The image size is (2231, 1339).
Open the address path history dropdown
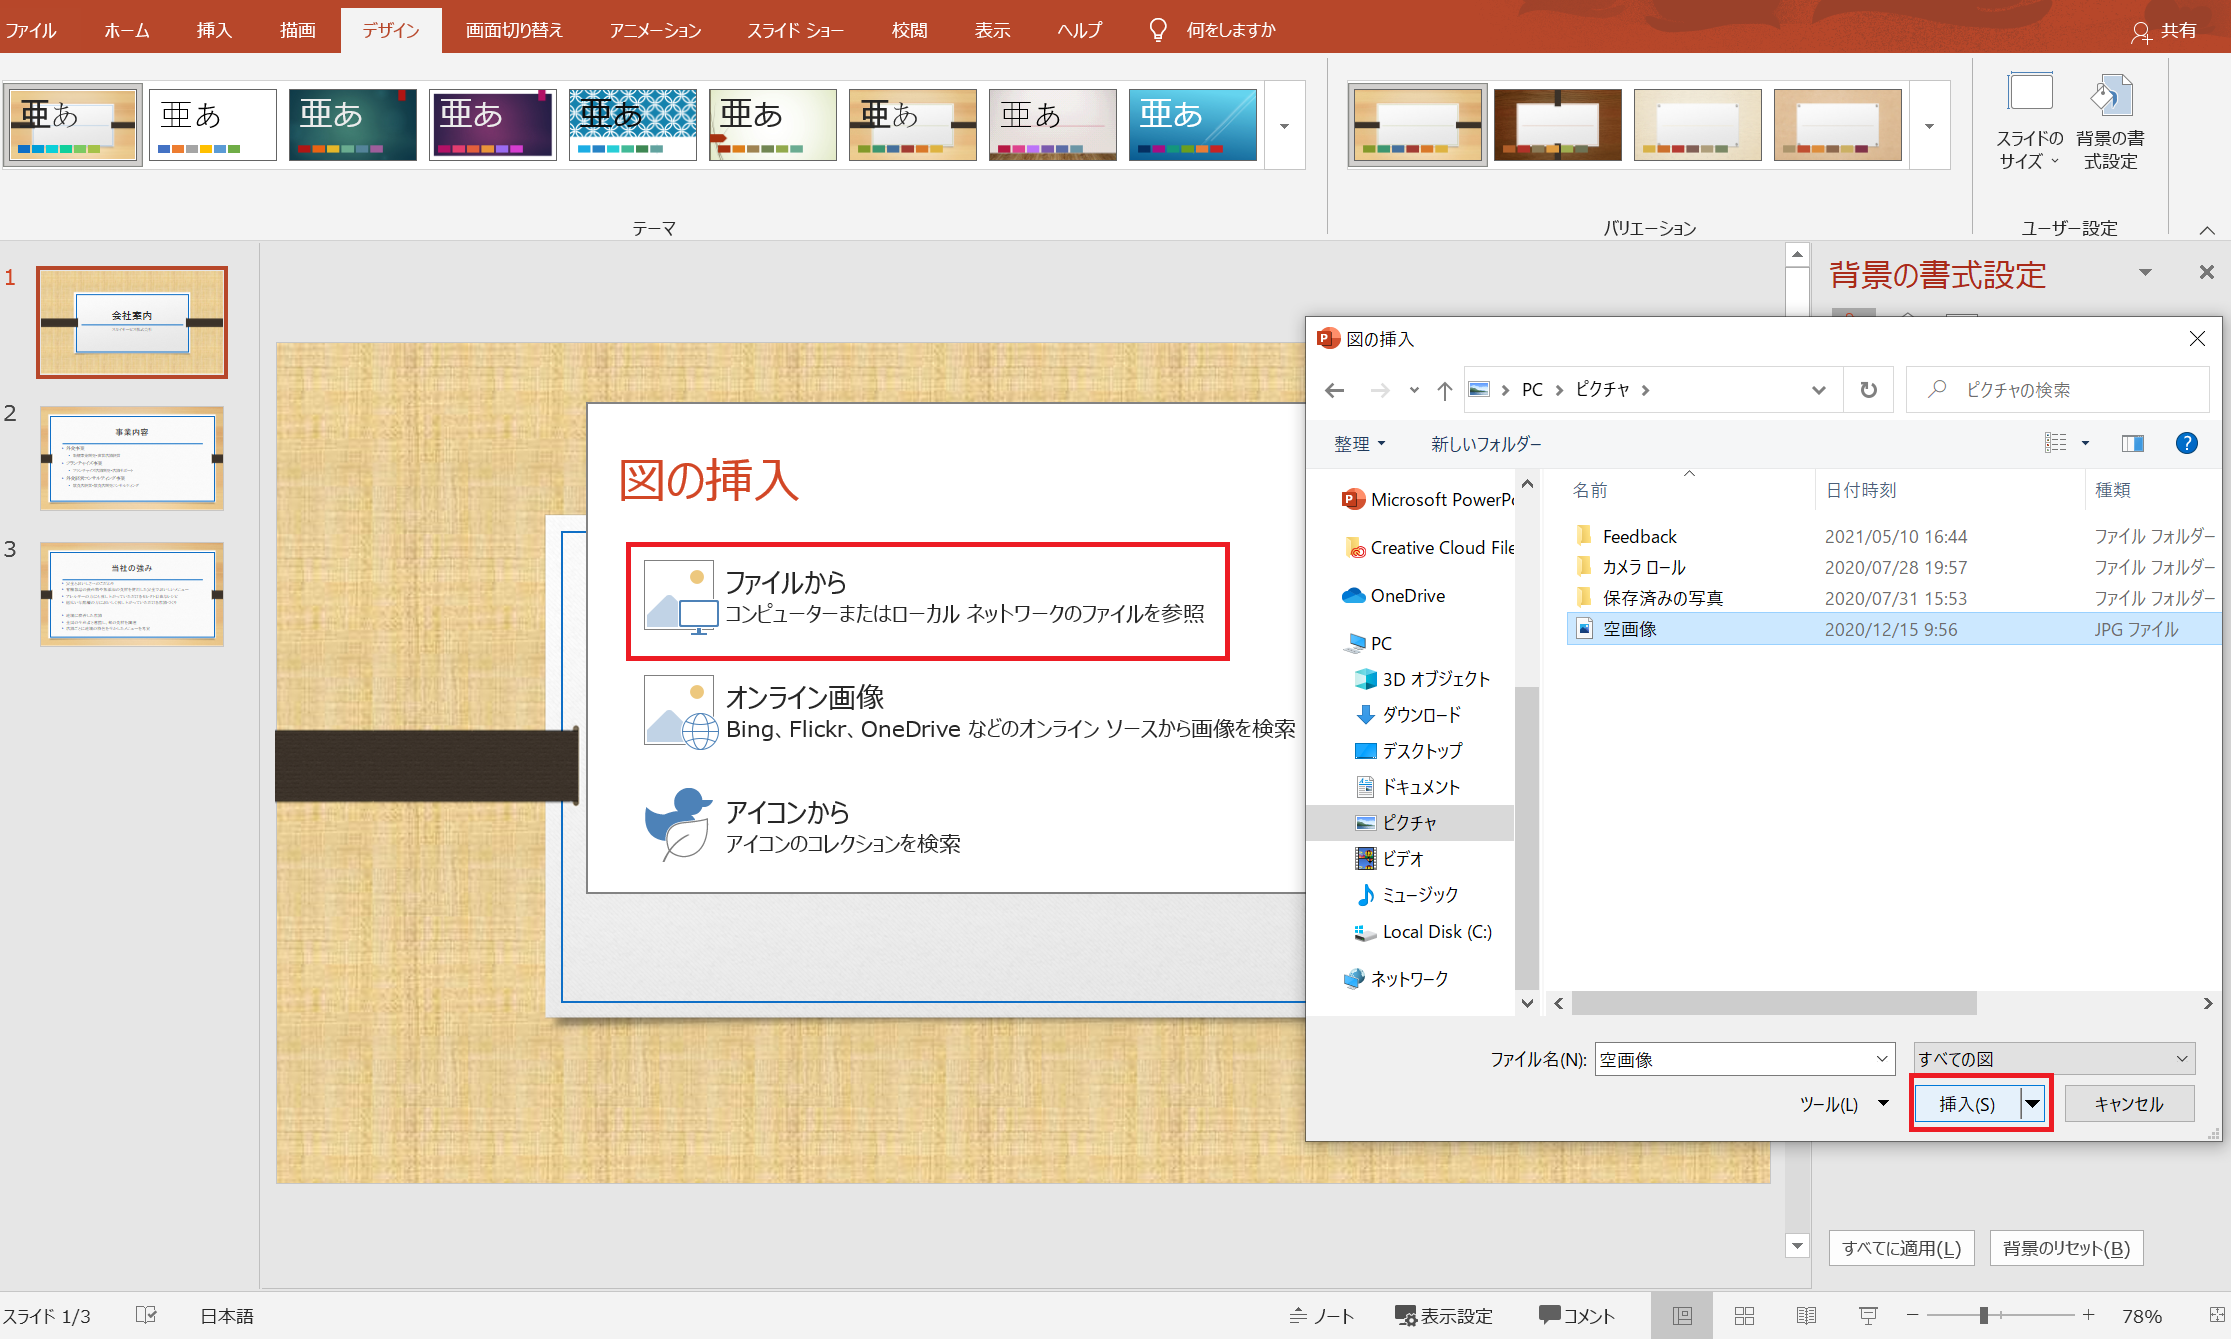(x=1818, y=390)
